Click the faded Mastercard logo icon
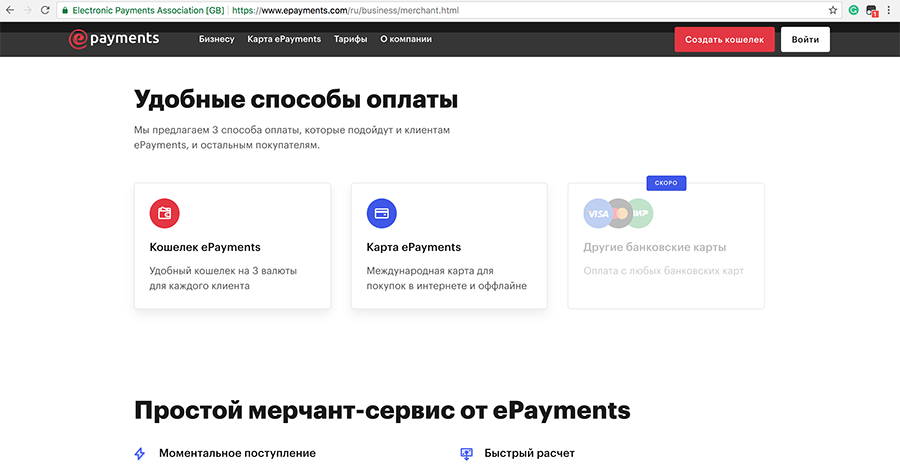Screen dimensions: 900x465 tap(619, 214)
